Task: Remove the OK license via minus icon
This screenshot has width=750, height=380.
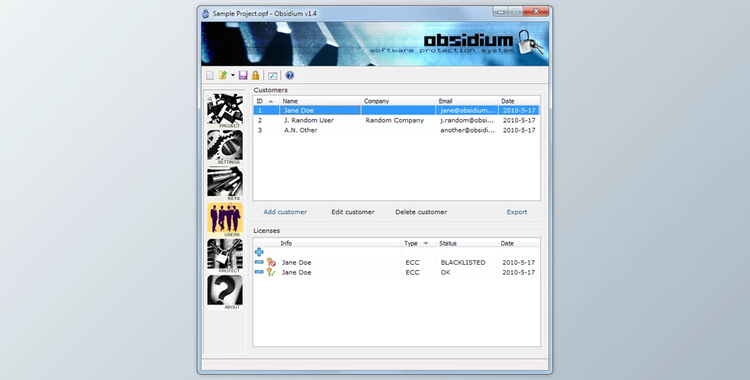Action: click(x=259, y=272)
